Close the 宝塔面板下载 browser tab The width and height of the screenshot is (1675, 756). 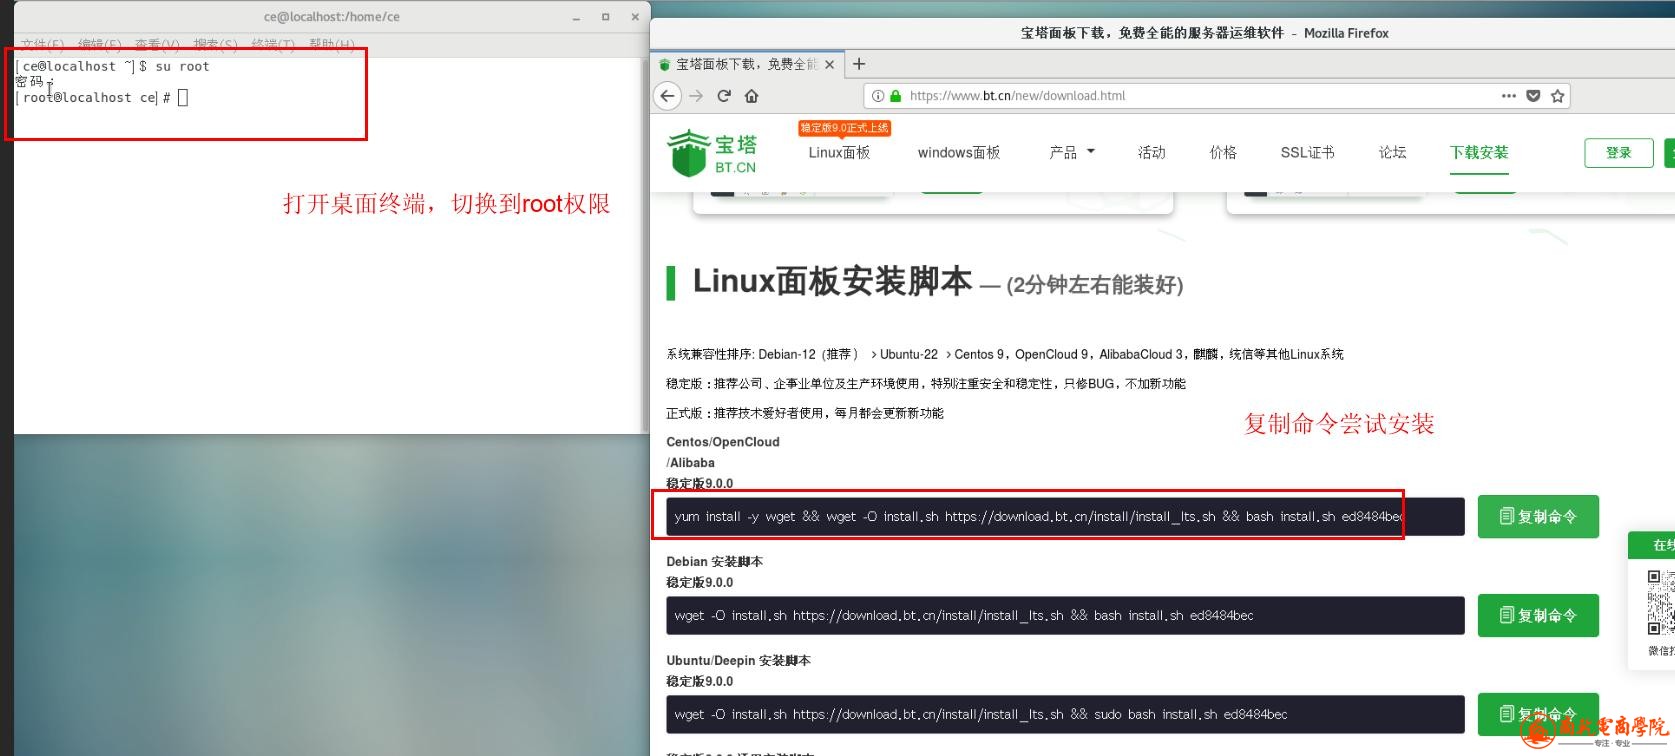click(x=829, y=64)
